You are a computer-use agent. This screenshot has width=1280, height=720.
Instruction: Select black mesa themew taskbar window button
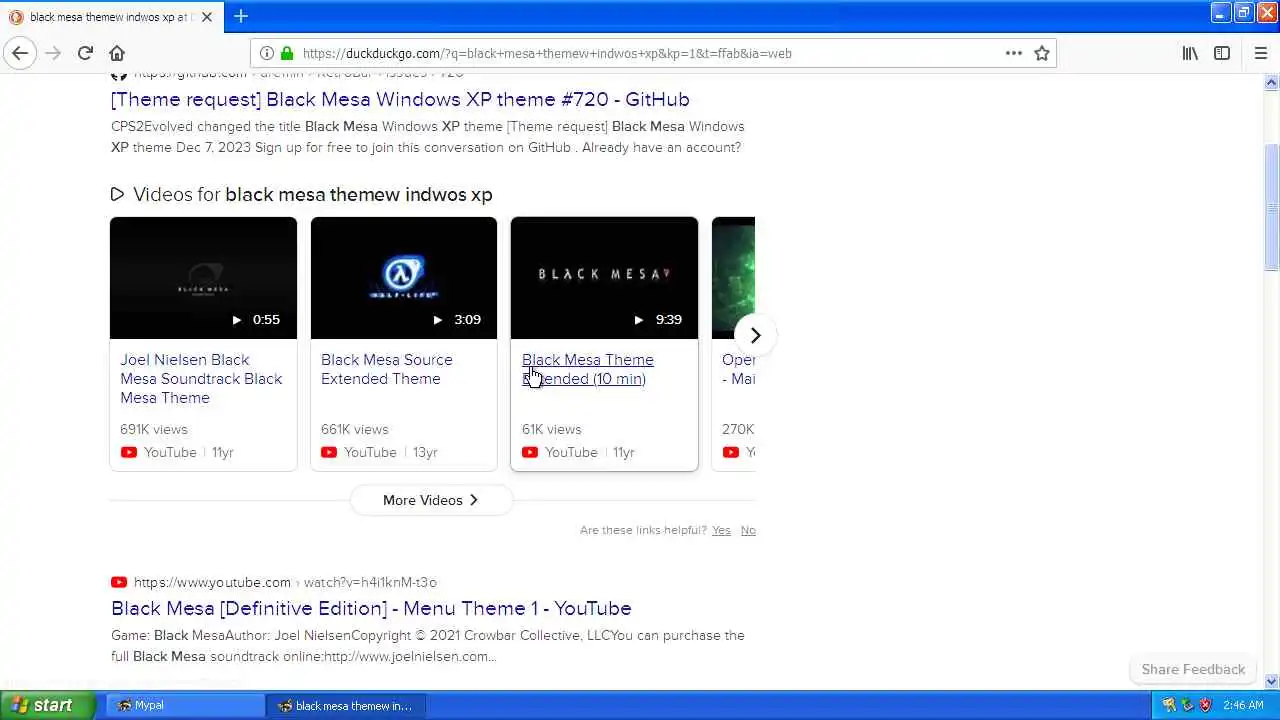coord(346,705)
